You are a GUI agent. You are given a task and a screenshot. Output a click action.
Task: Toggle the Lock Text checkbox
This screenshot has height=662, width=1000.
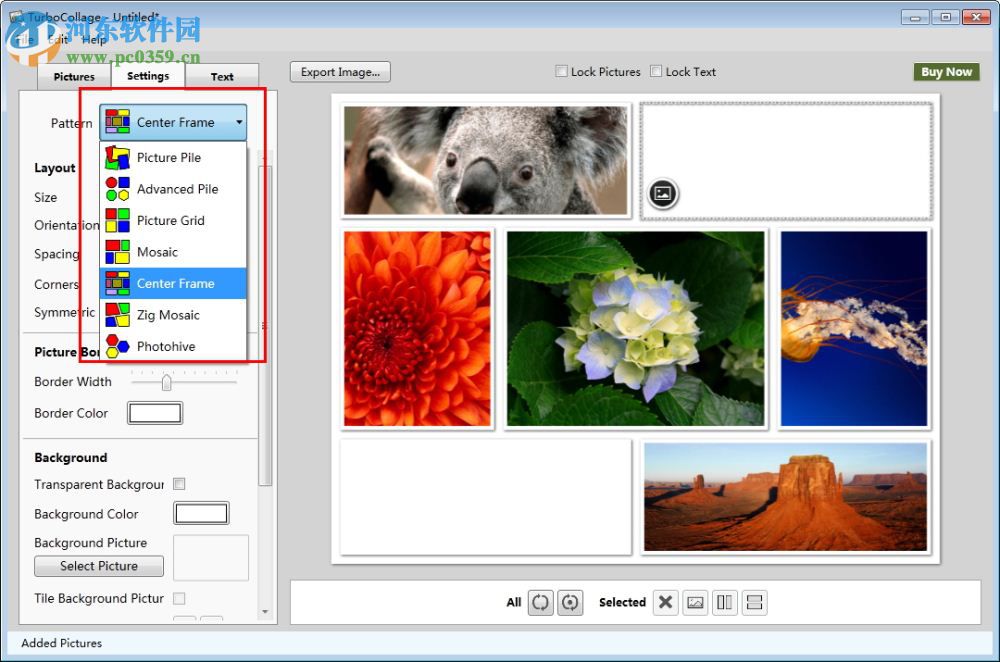pos(656,71)
